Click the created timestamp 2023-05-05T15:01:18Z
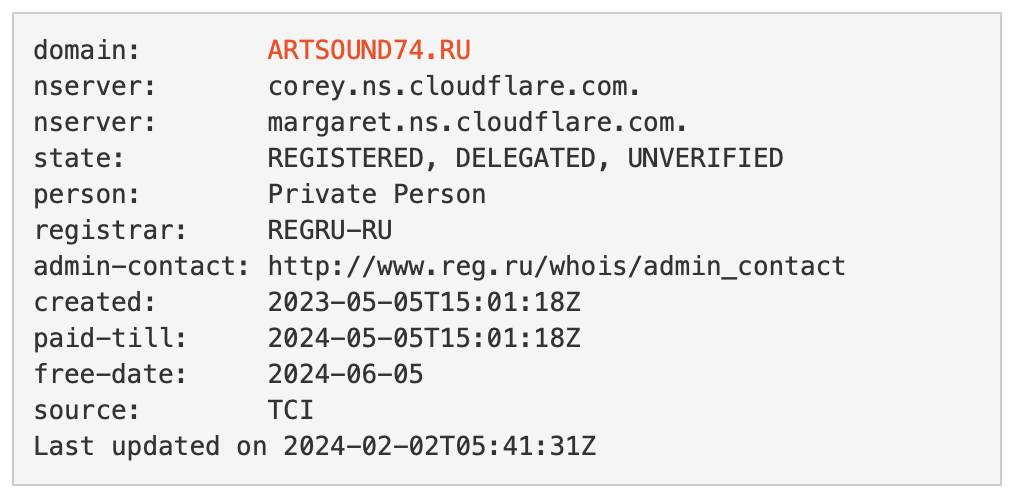 pyautogui.click(x=423, y=302)
